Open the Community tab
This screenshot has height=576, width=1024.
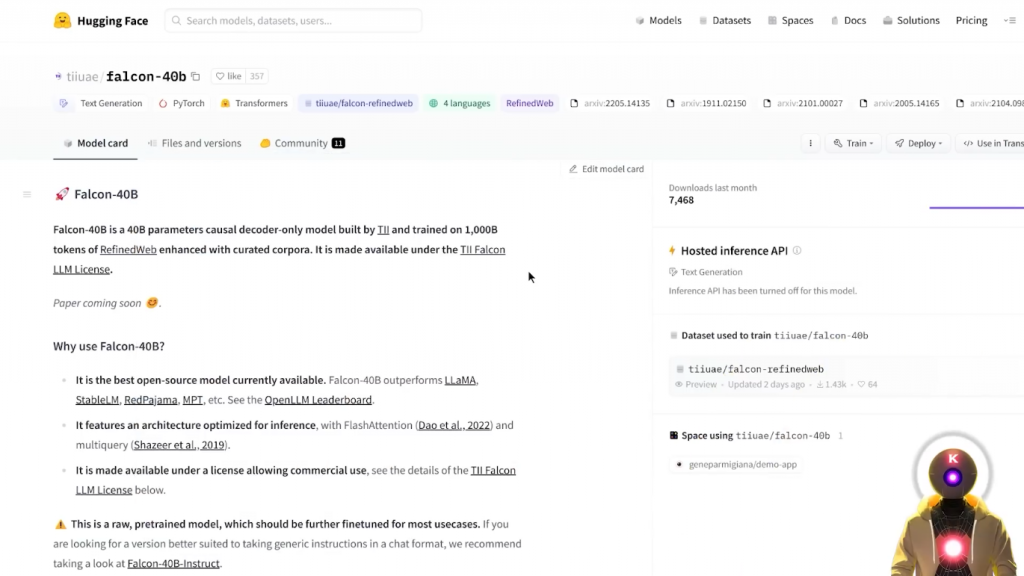tap(301, 143)
